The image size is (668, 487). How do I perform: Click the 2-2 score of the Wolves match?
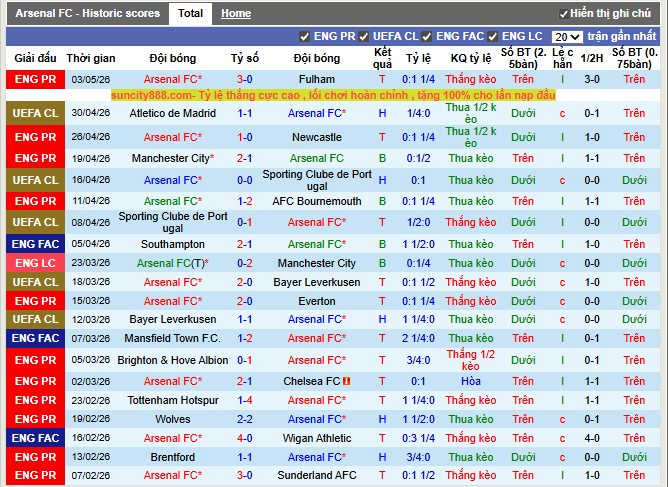pyautogui.click(x=245, y=419)
